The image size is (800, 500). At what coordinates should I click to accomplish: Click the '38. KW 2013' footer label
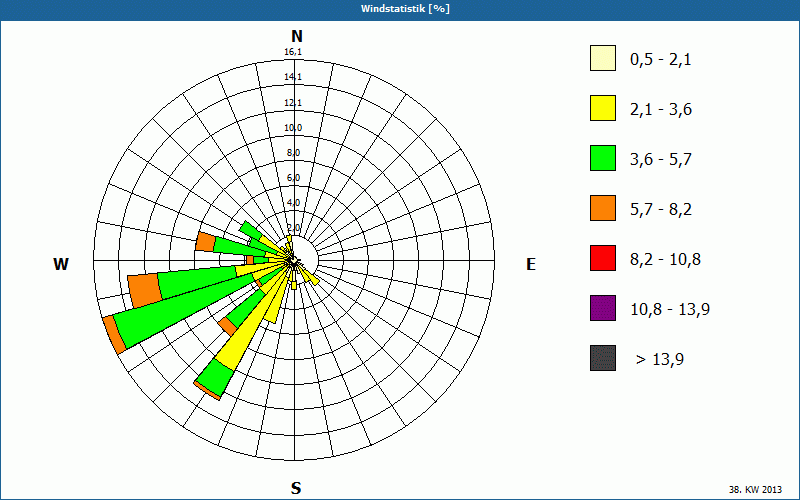click(x=755, y=490)
